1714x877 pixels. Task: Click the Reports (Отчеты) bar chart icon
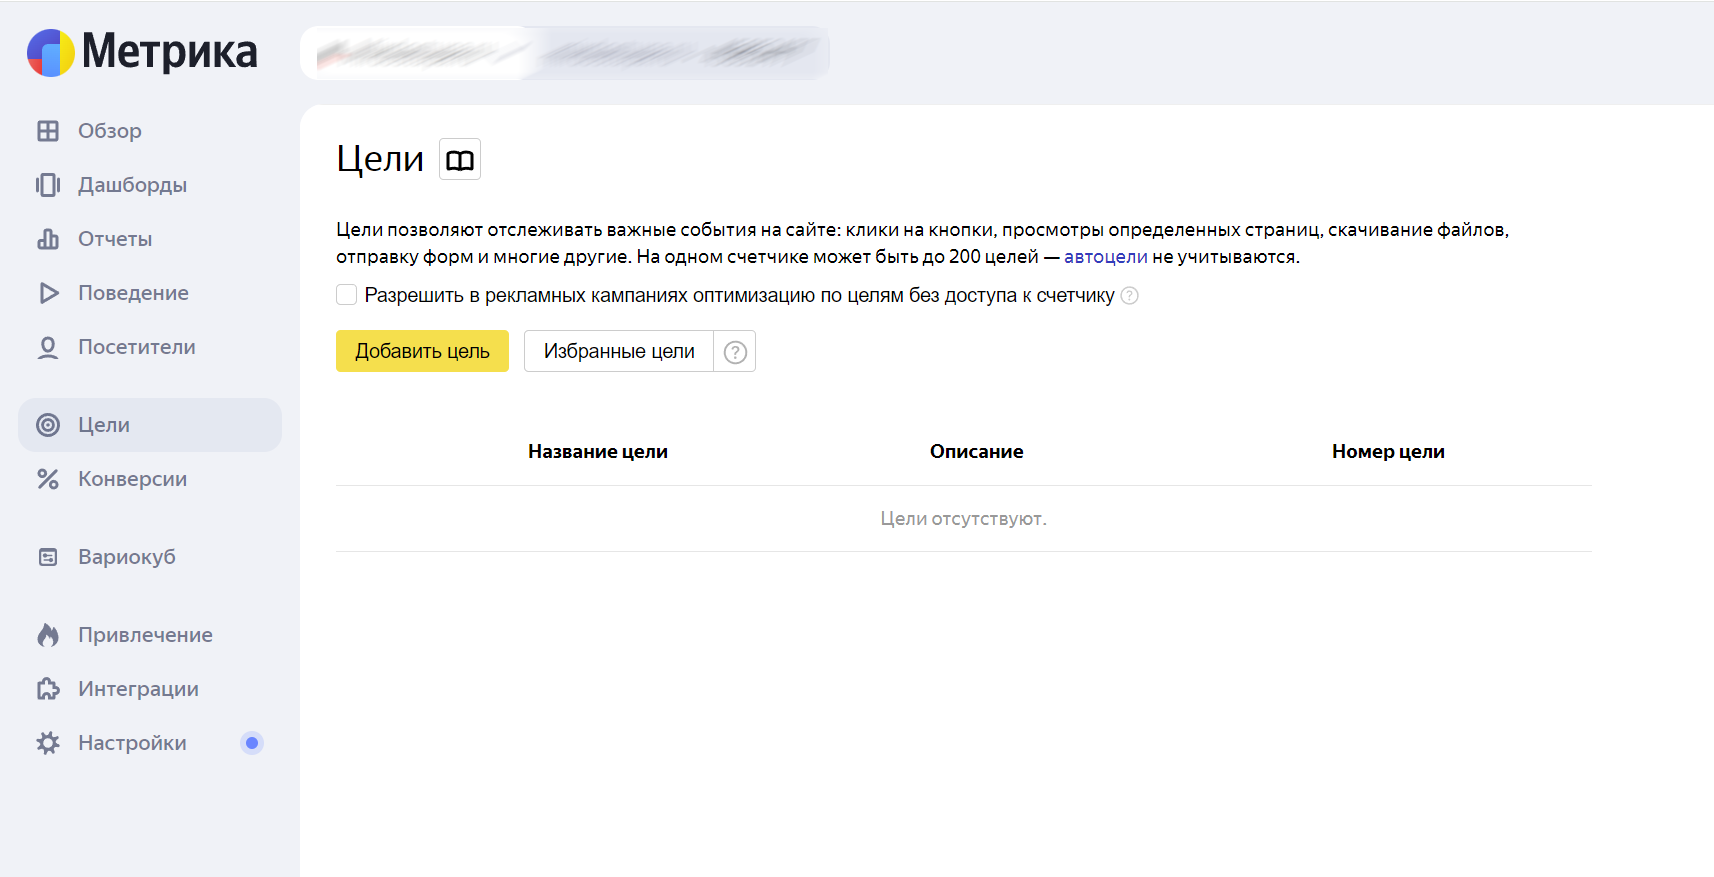(x=48, y=239)
